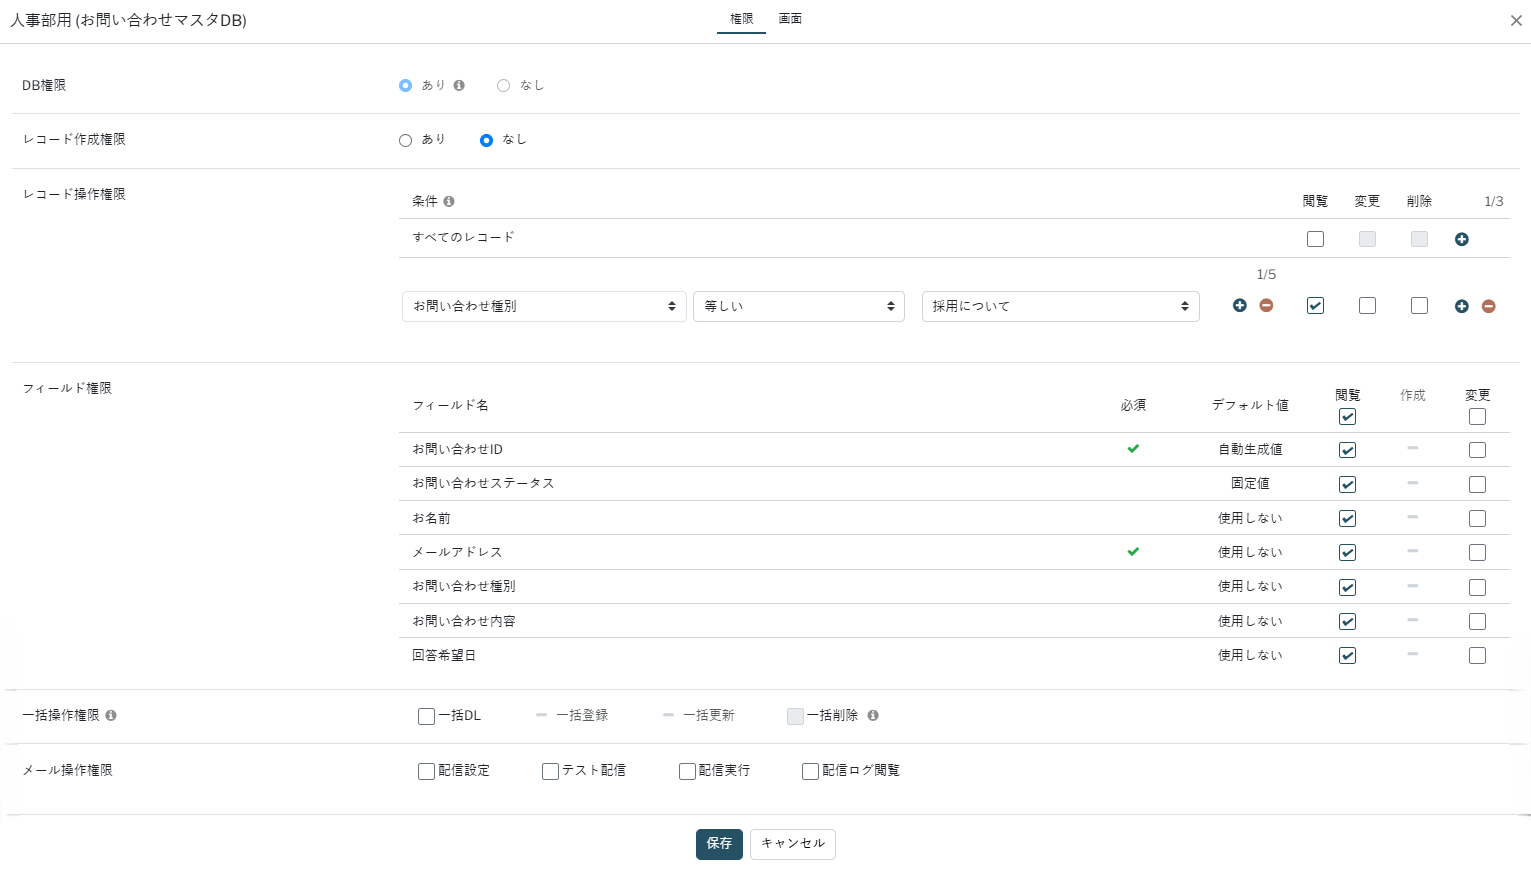Image resolution: width=1531 pixels, height=871 pixels.
Task: Click the キャンセル button
Action: pyautogui.click(x=792, y=844)
